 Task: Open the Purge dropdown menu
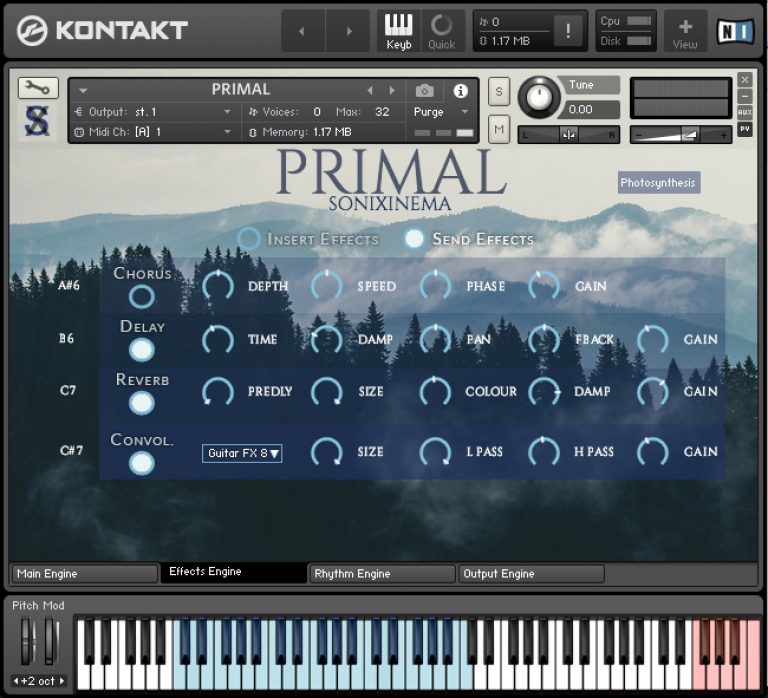pos(441,112)
